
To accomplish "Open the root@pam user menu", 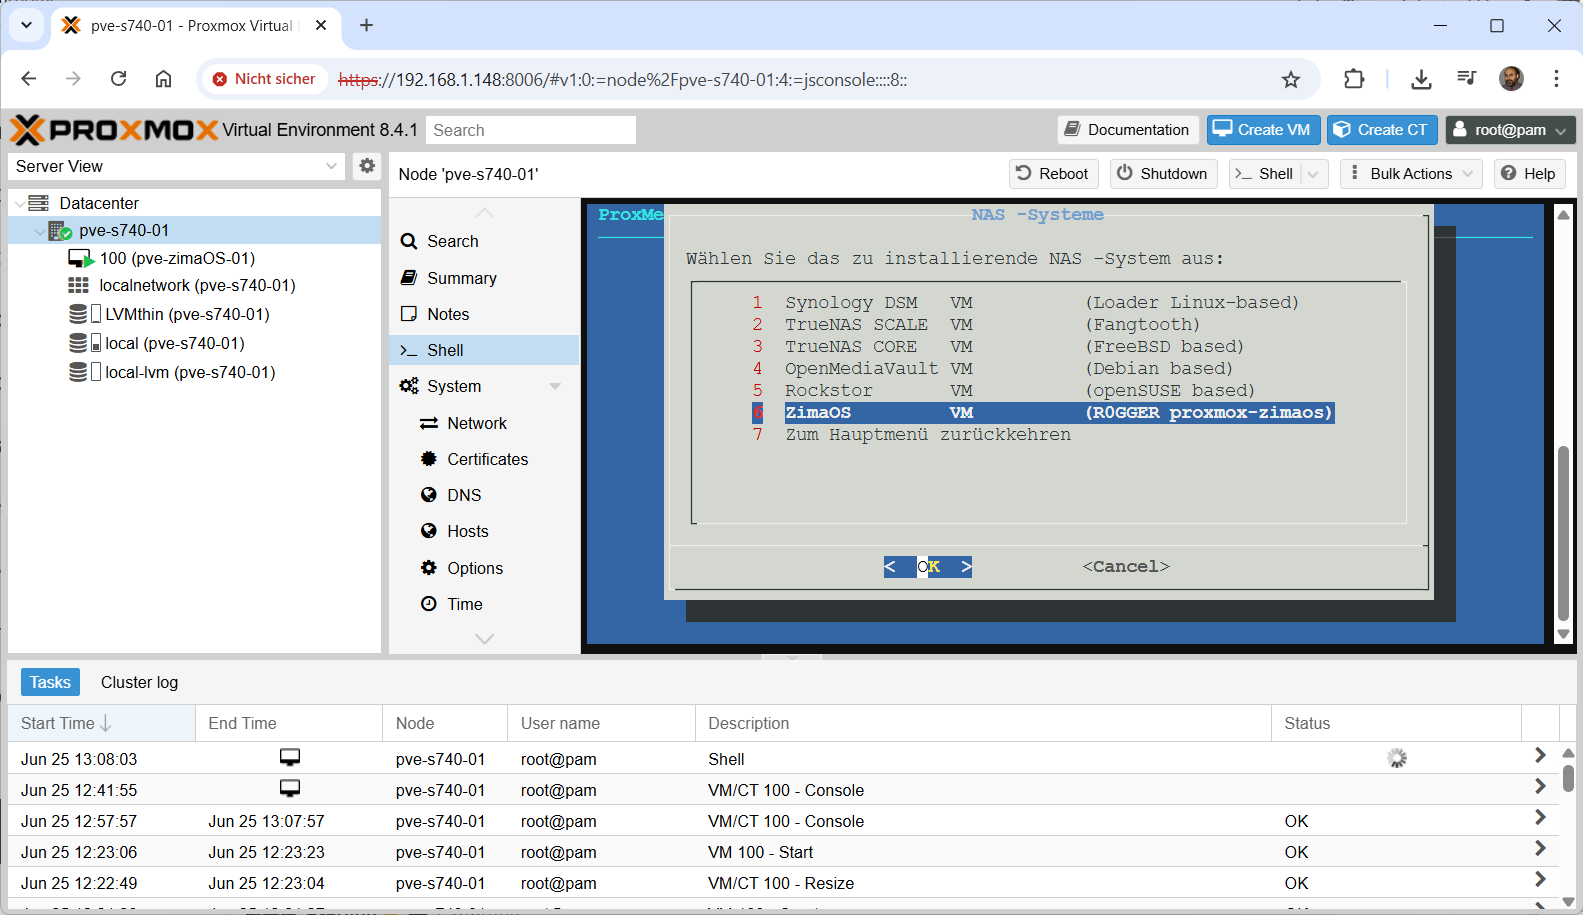I will coord(1510,130).
